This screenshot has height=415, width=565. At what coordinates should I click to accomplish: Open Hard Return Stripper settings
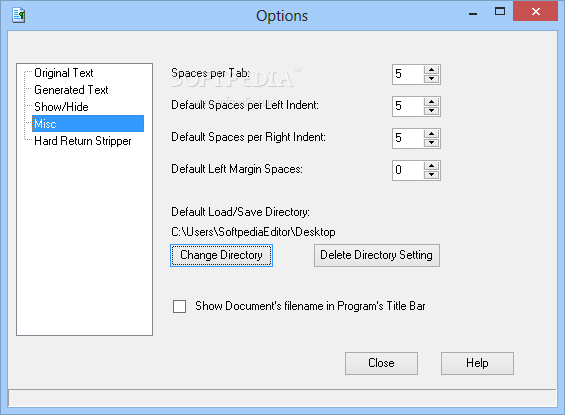[x=83, y=141]
